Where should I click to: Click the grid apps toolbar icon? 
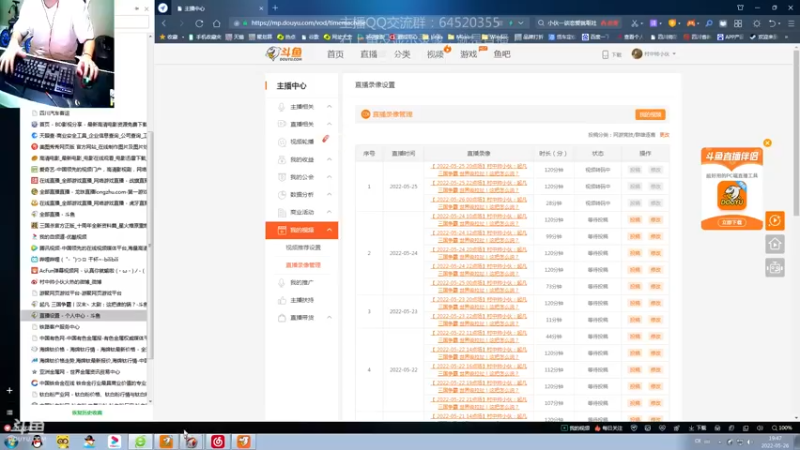738,23
